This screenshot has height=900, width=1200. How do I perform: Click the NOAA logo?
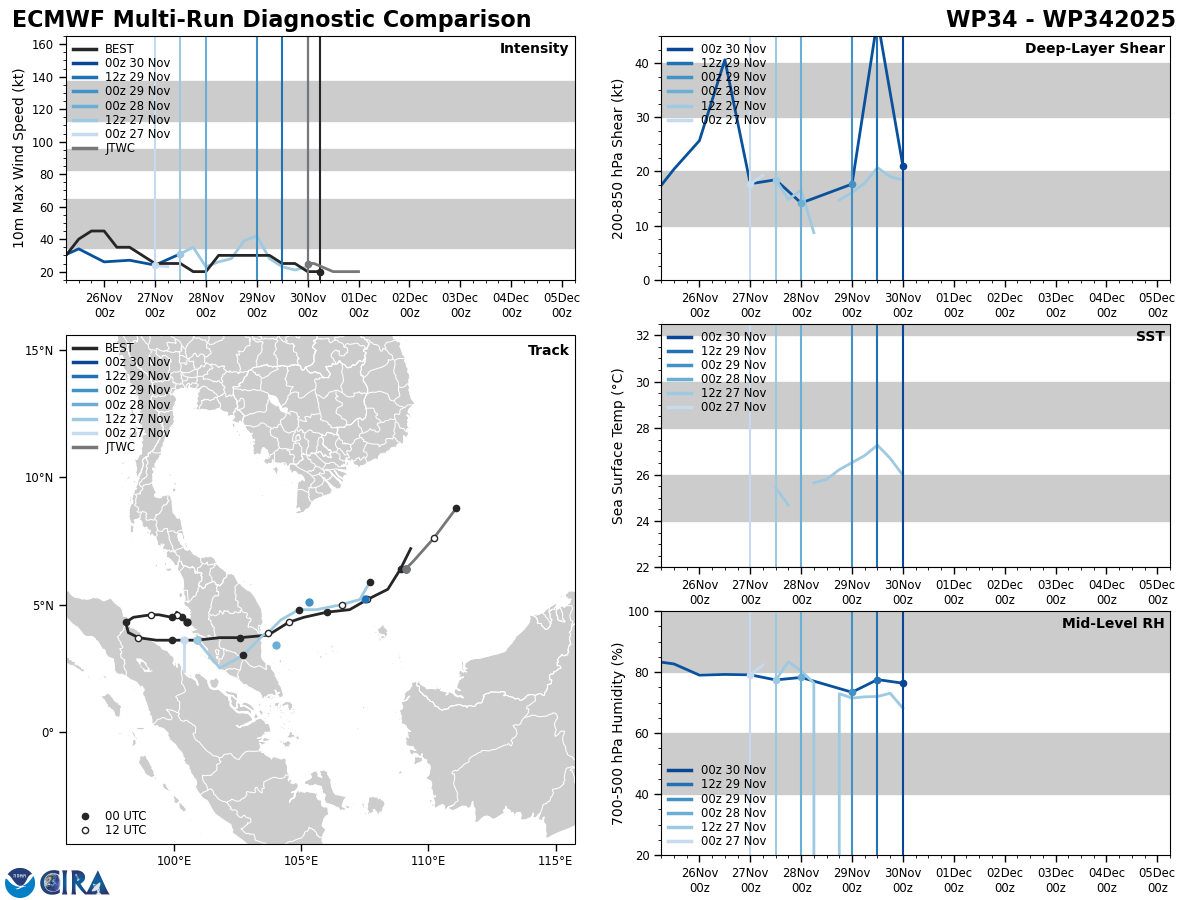coord(20,882)
